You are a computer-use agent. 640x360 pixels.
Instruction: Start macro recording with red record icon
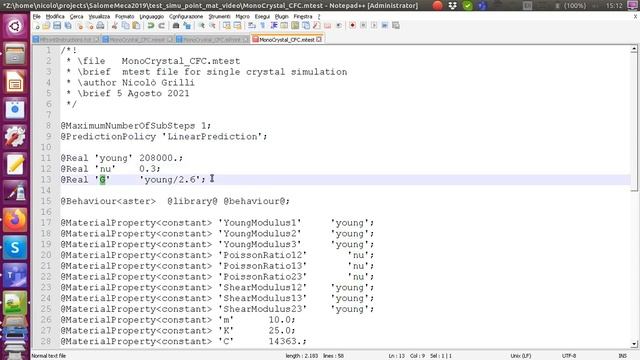pyautogui.click(x=352, y=26)
